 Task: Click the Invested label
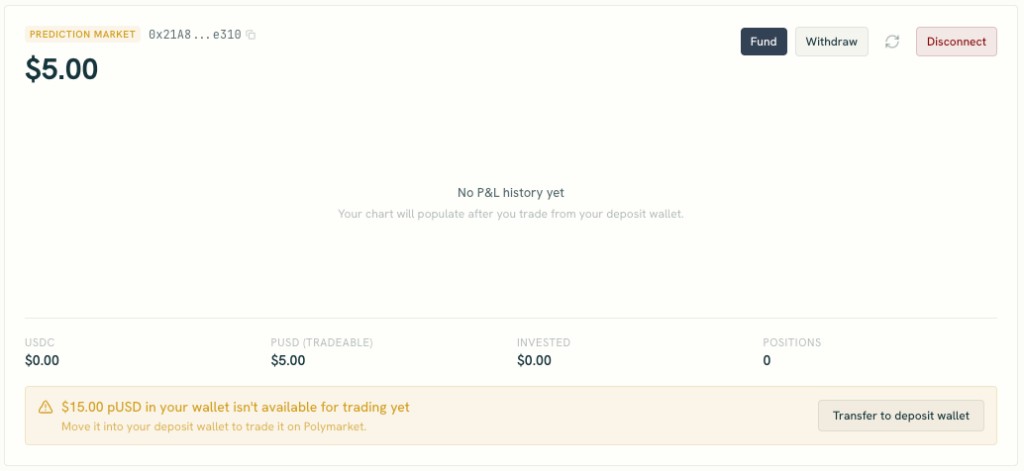[543, 342]
